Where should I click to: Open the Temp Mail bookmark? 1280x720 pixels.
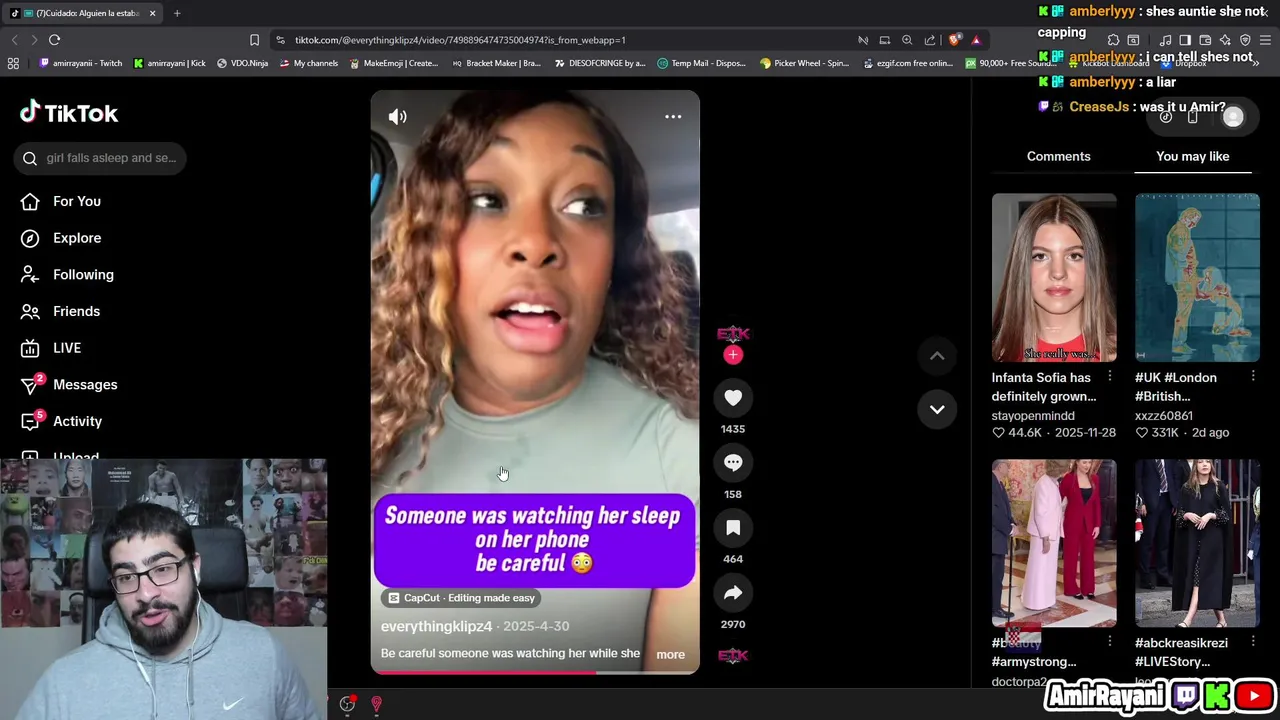[701, 63]
